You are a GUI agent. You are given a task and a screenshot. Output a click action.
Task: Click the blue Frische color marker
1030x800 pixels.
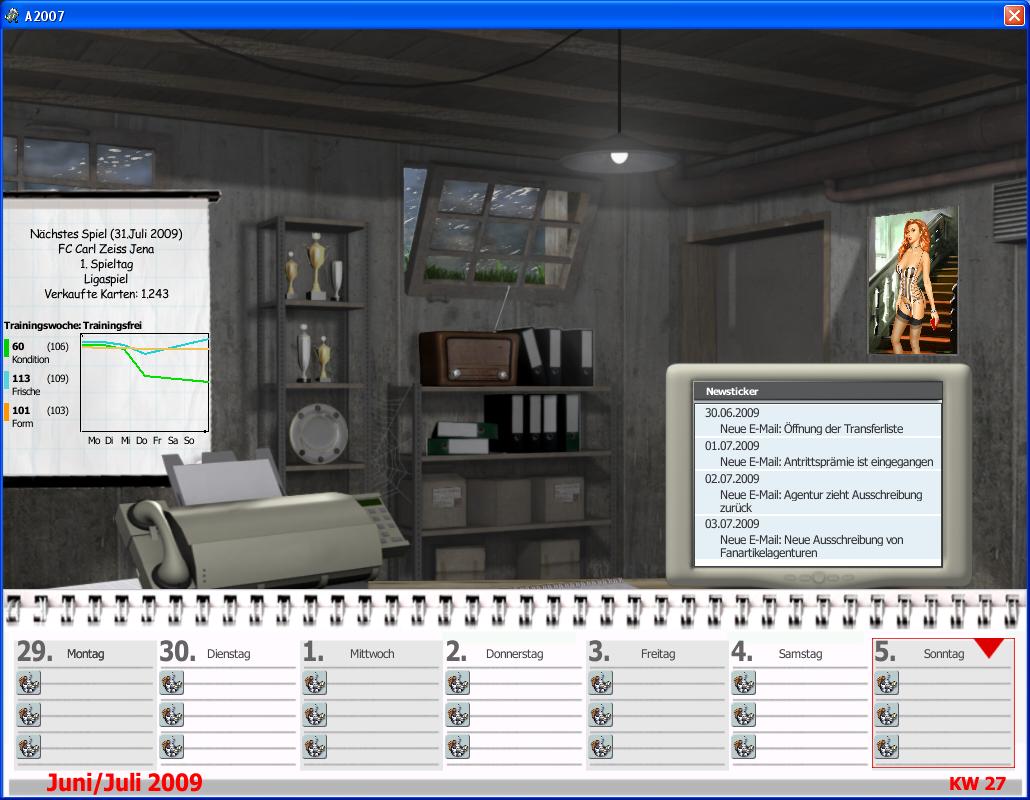pyautogui.click(x=7, y=380)
